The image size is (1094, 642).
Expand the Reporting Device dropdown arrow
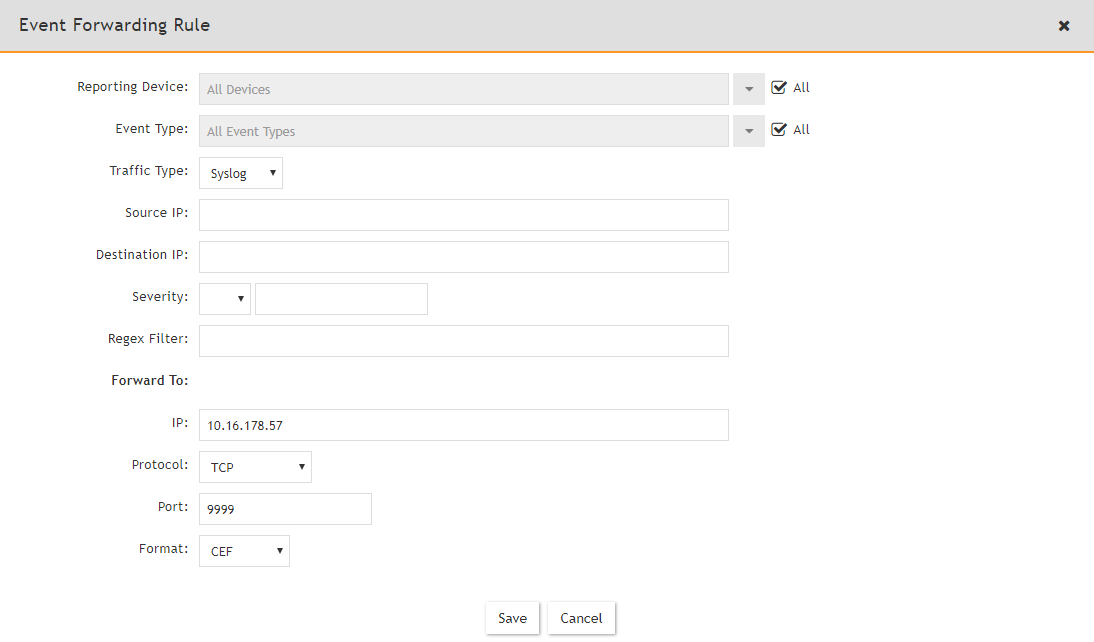pos(748,89)
